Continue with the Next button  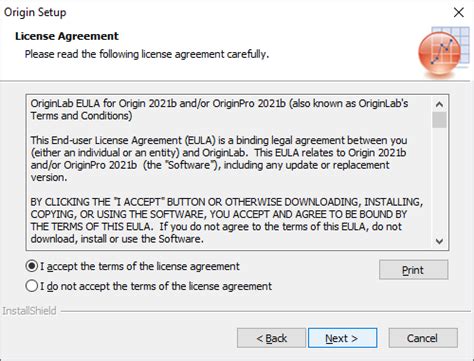click(343, 338)
